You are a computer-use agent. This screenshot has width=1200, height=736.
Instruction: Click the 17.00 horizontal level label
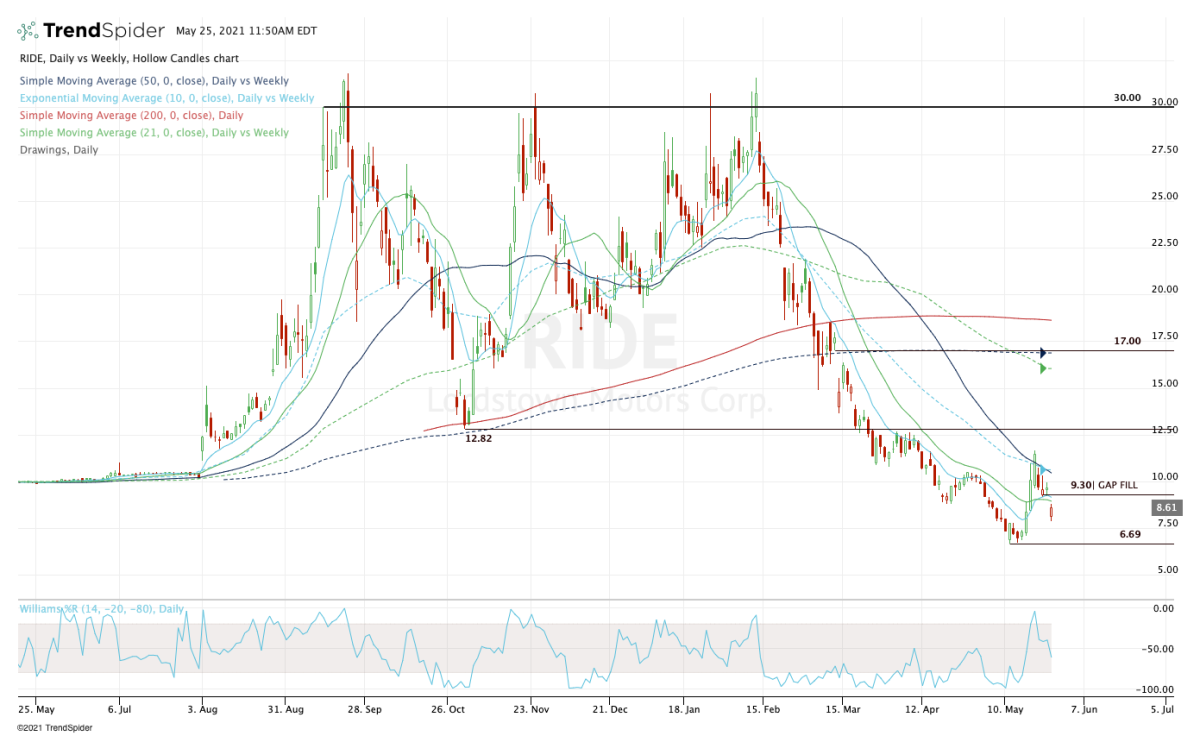[x=1127, y=341]
